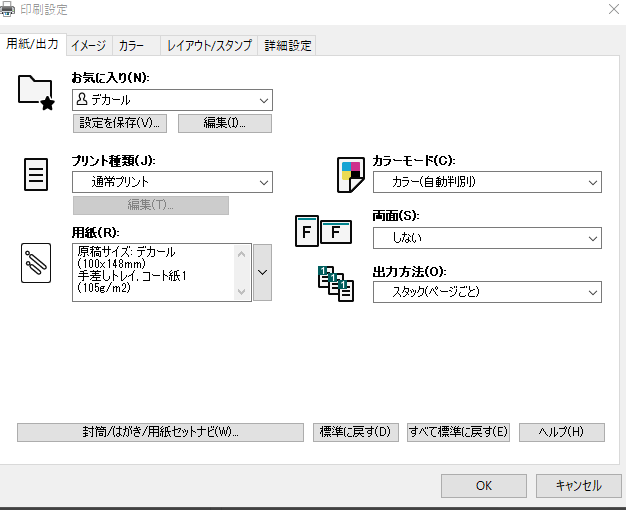This screenshot has width=626, height=510.
Task: Switch to the 詳細設定 tab
Action: point(287,46)
